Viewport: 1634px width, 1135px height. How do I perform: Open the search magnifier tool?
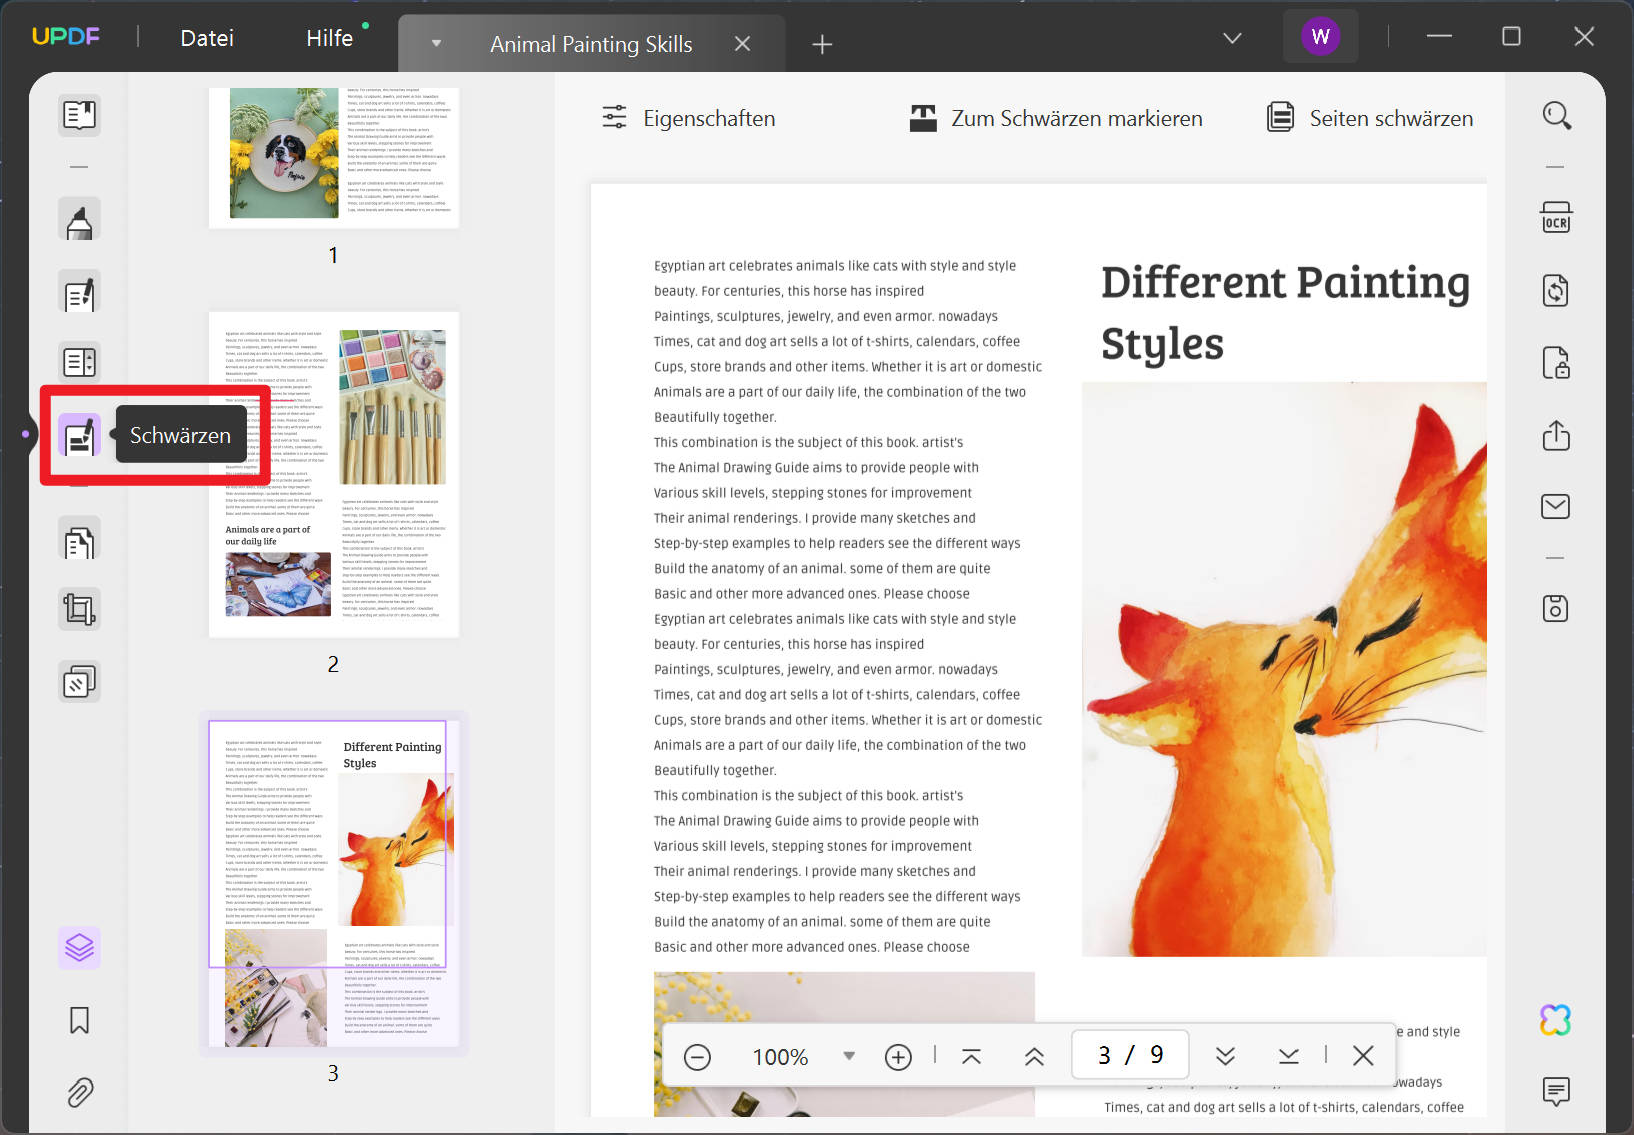(x=1556, y=116)
